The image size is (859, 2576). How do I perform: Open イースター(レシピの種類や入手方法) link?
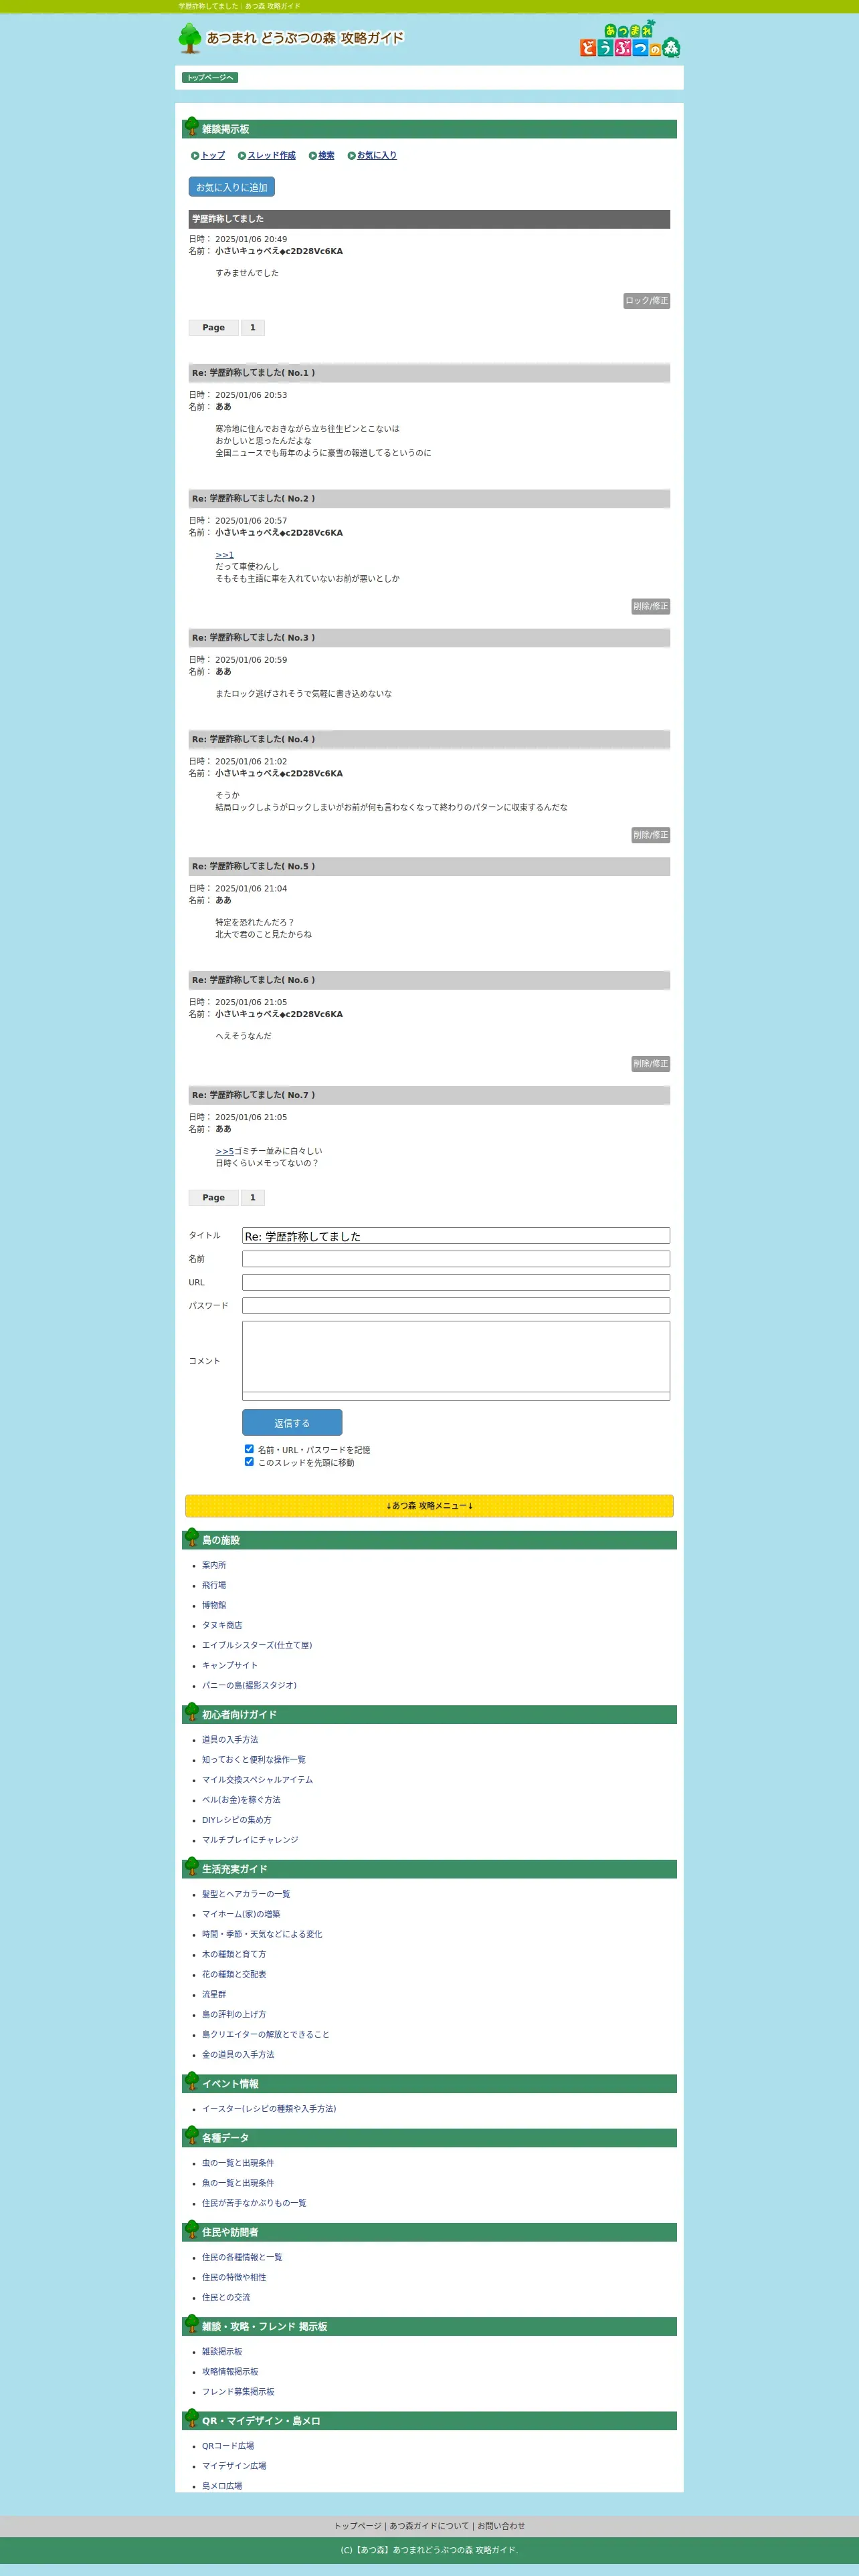(269, 2109)
